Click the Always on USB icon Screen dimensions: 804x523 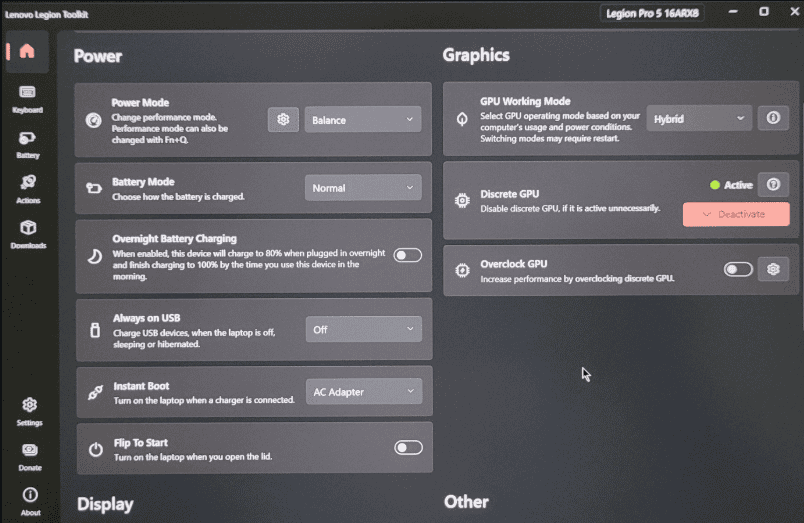coord(95,330)
